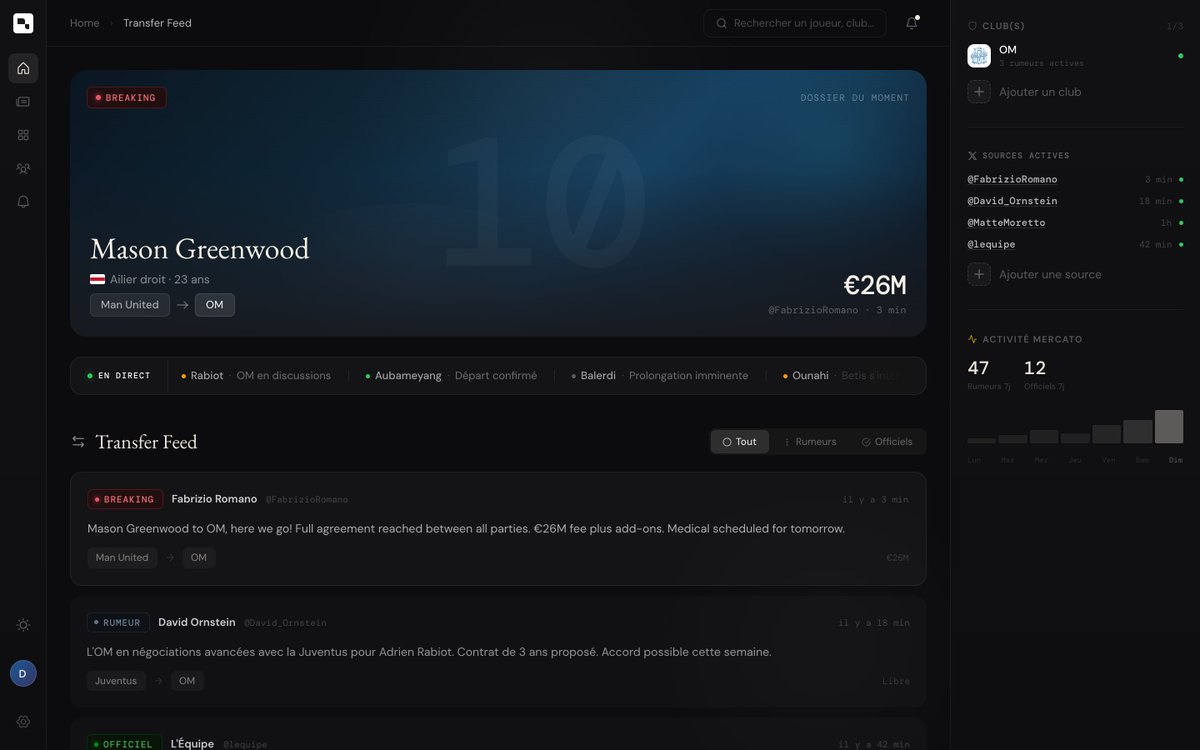The width and height of the screenshot is (1200, 750).
Task: Click the Sam bar in the activity chart
Action: (1138, 432)
